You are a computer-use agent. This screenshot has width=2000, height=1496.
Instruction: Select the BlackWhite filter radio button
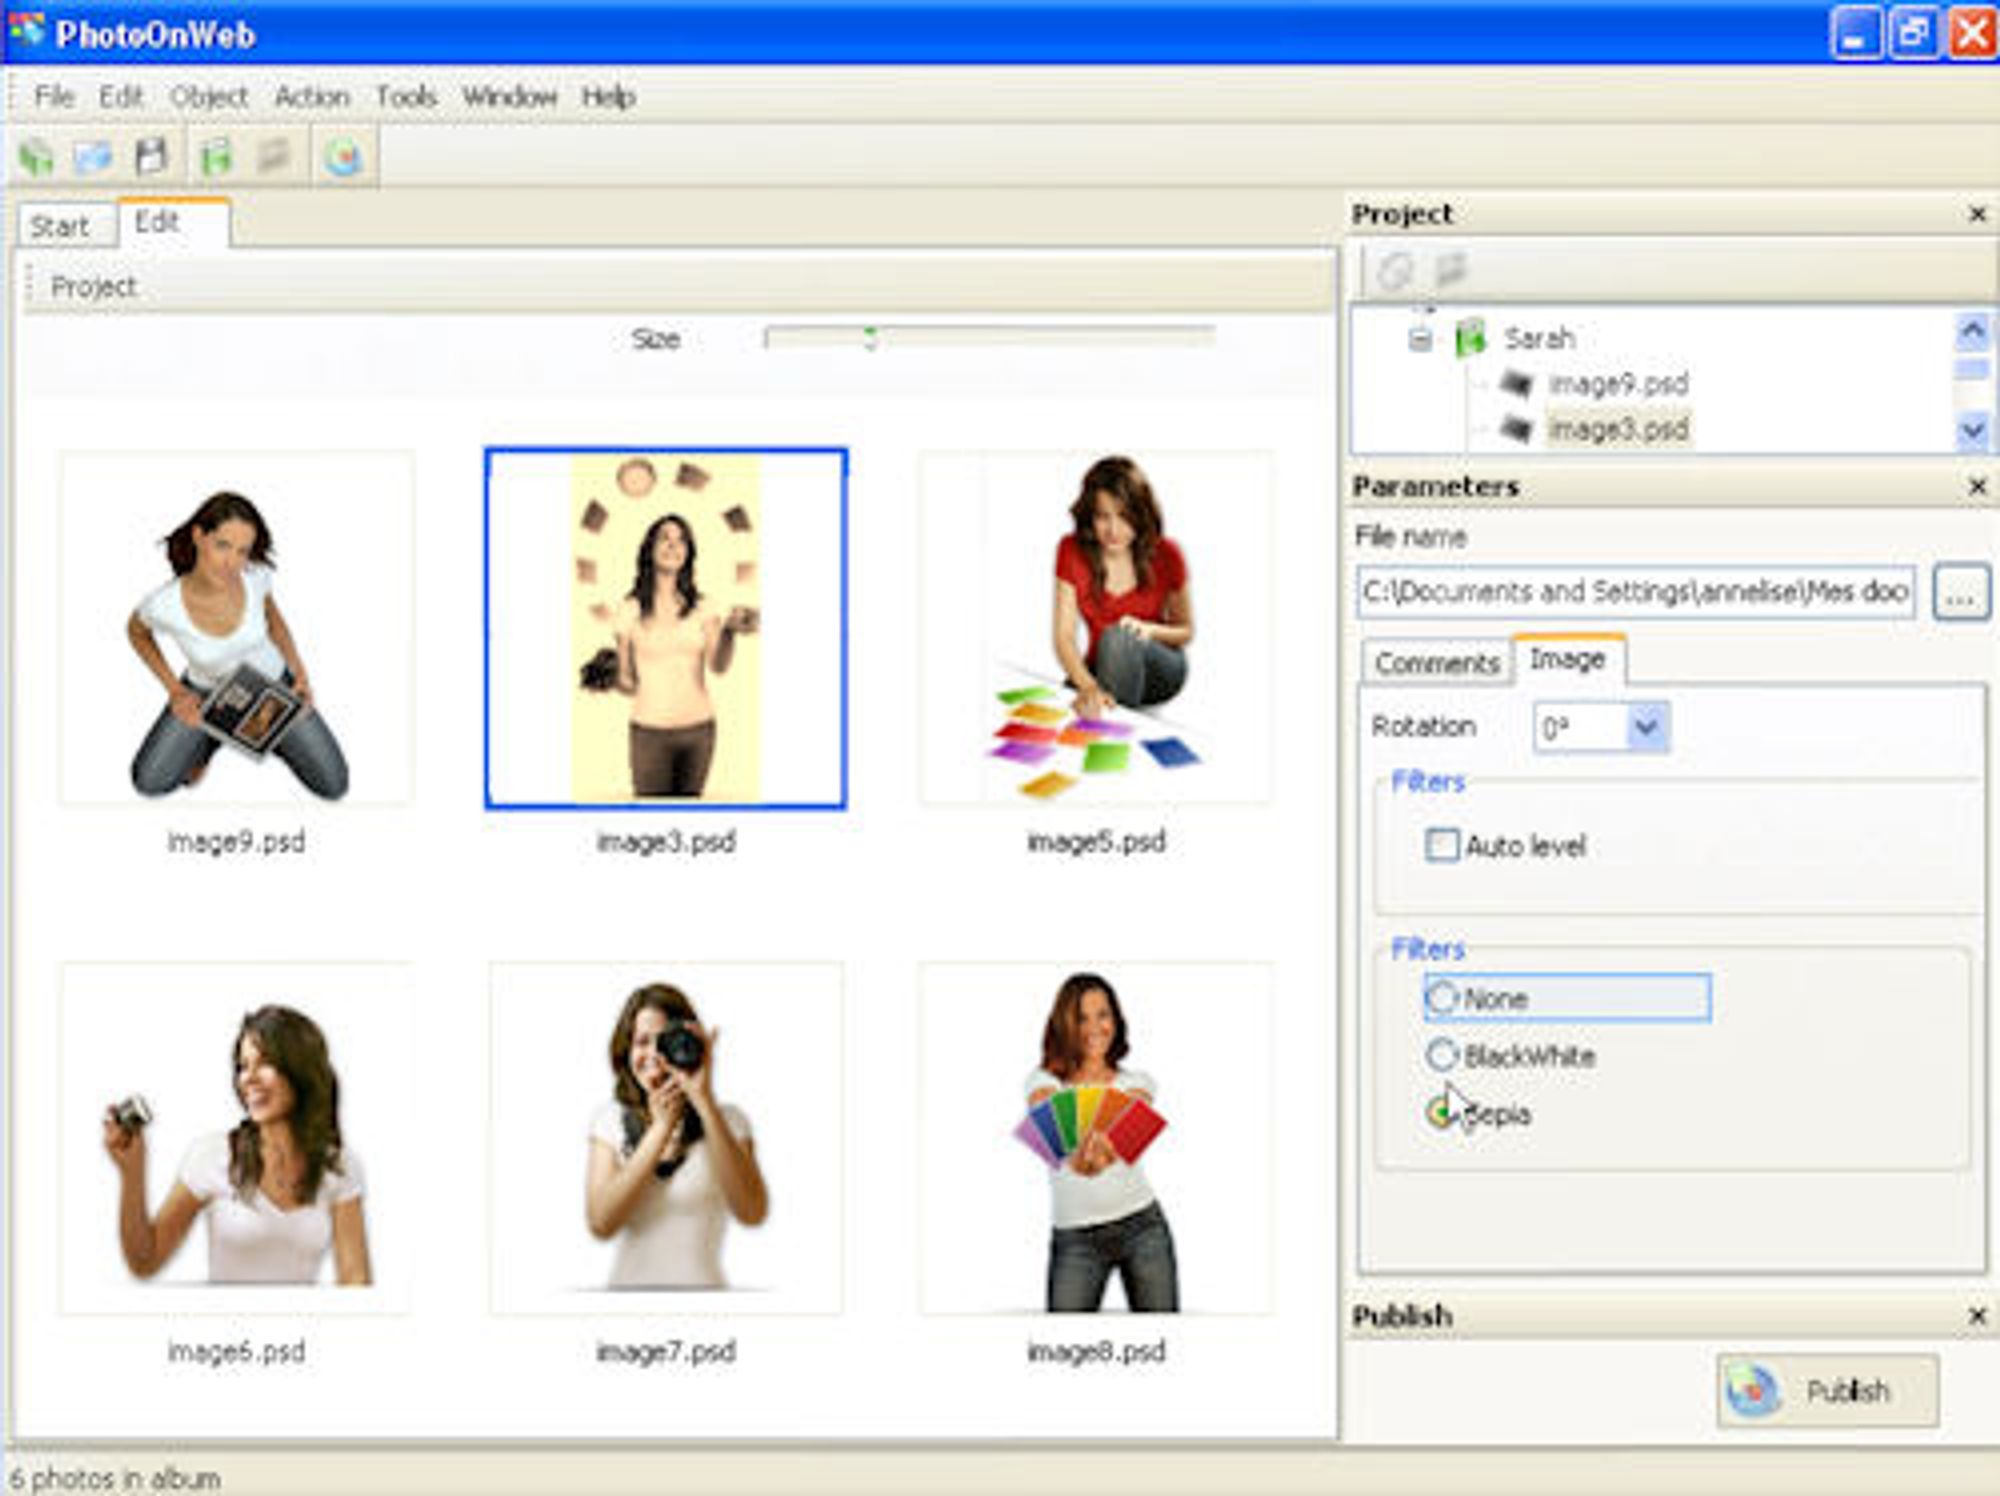click(x=1441, y=1054)
